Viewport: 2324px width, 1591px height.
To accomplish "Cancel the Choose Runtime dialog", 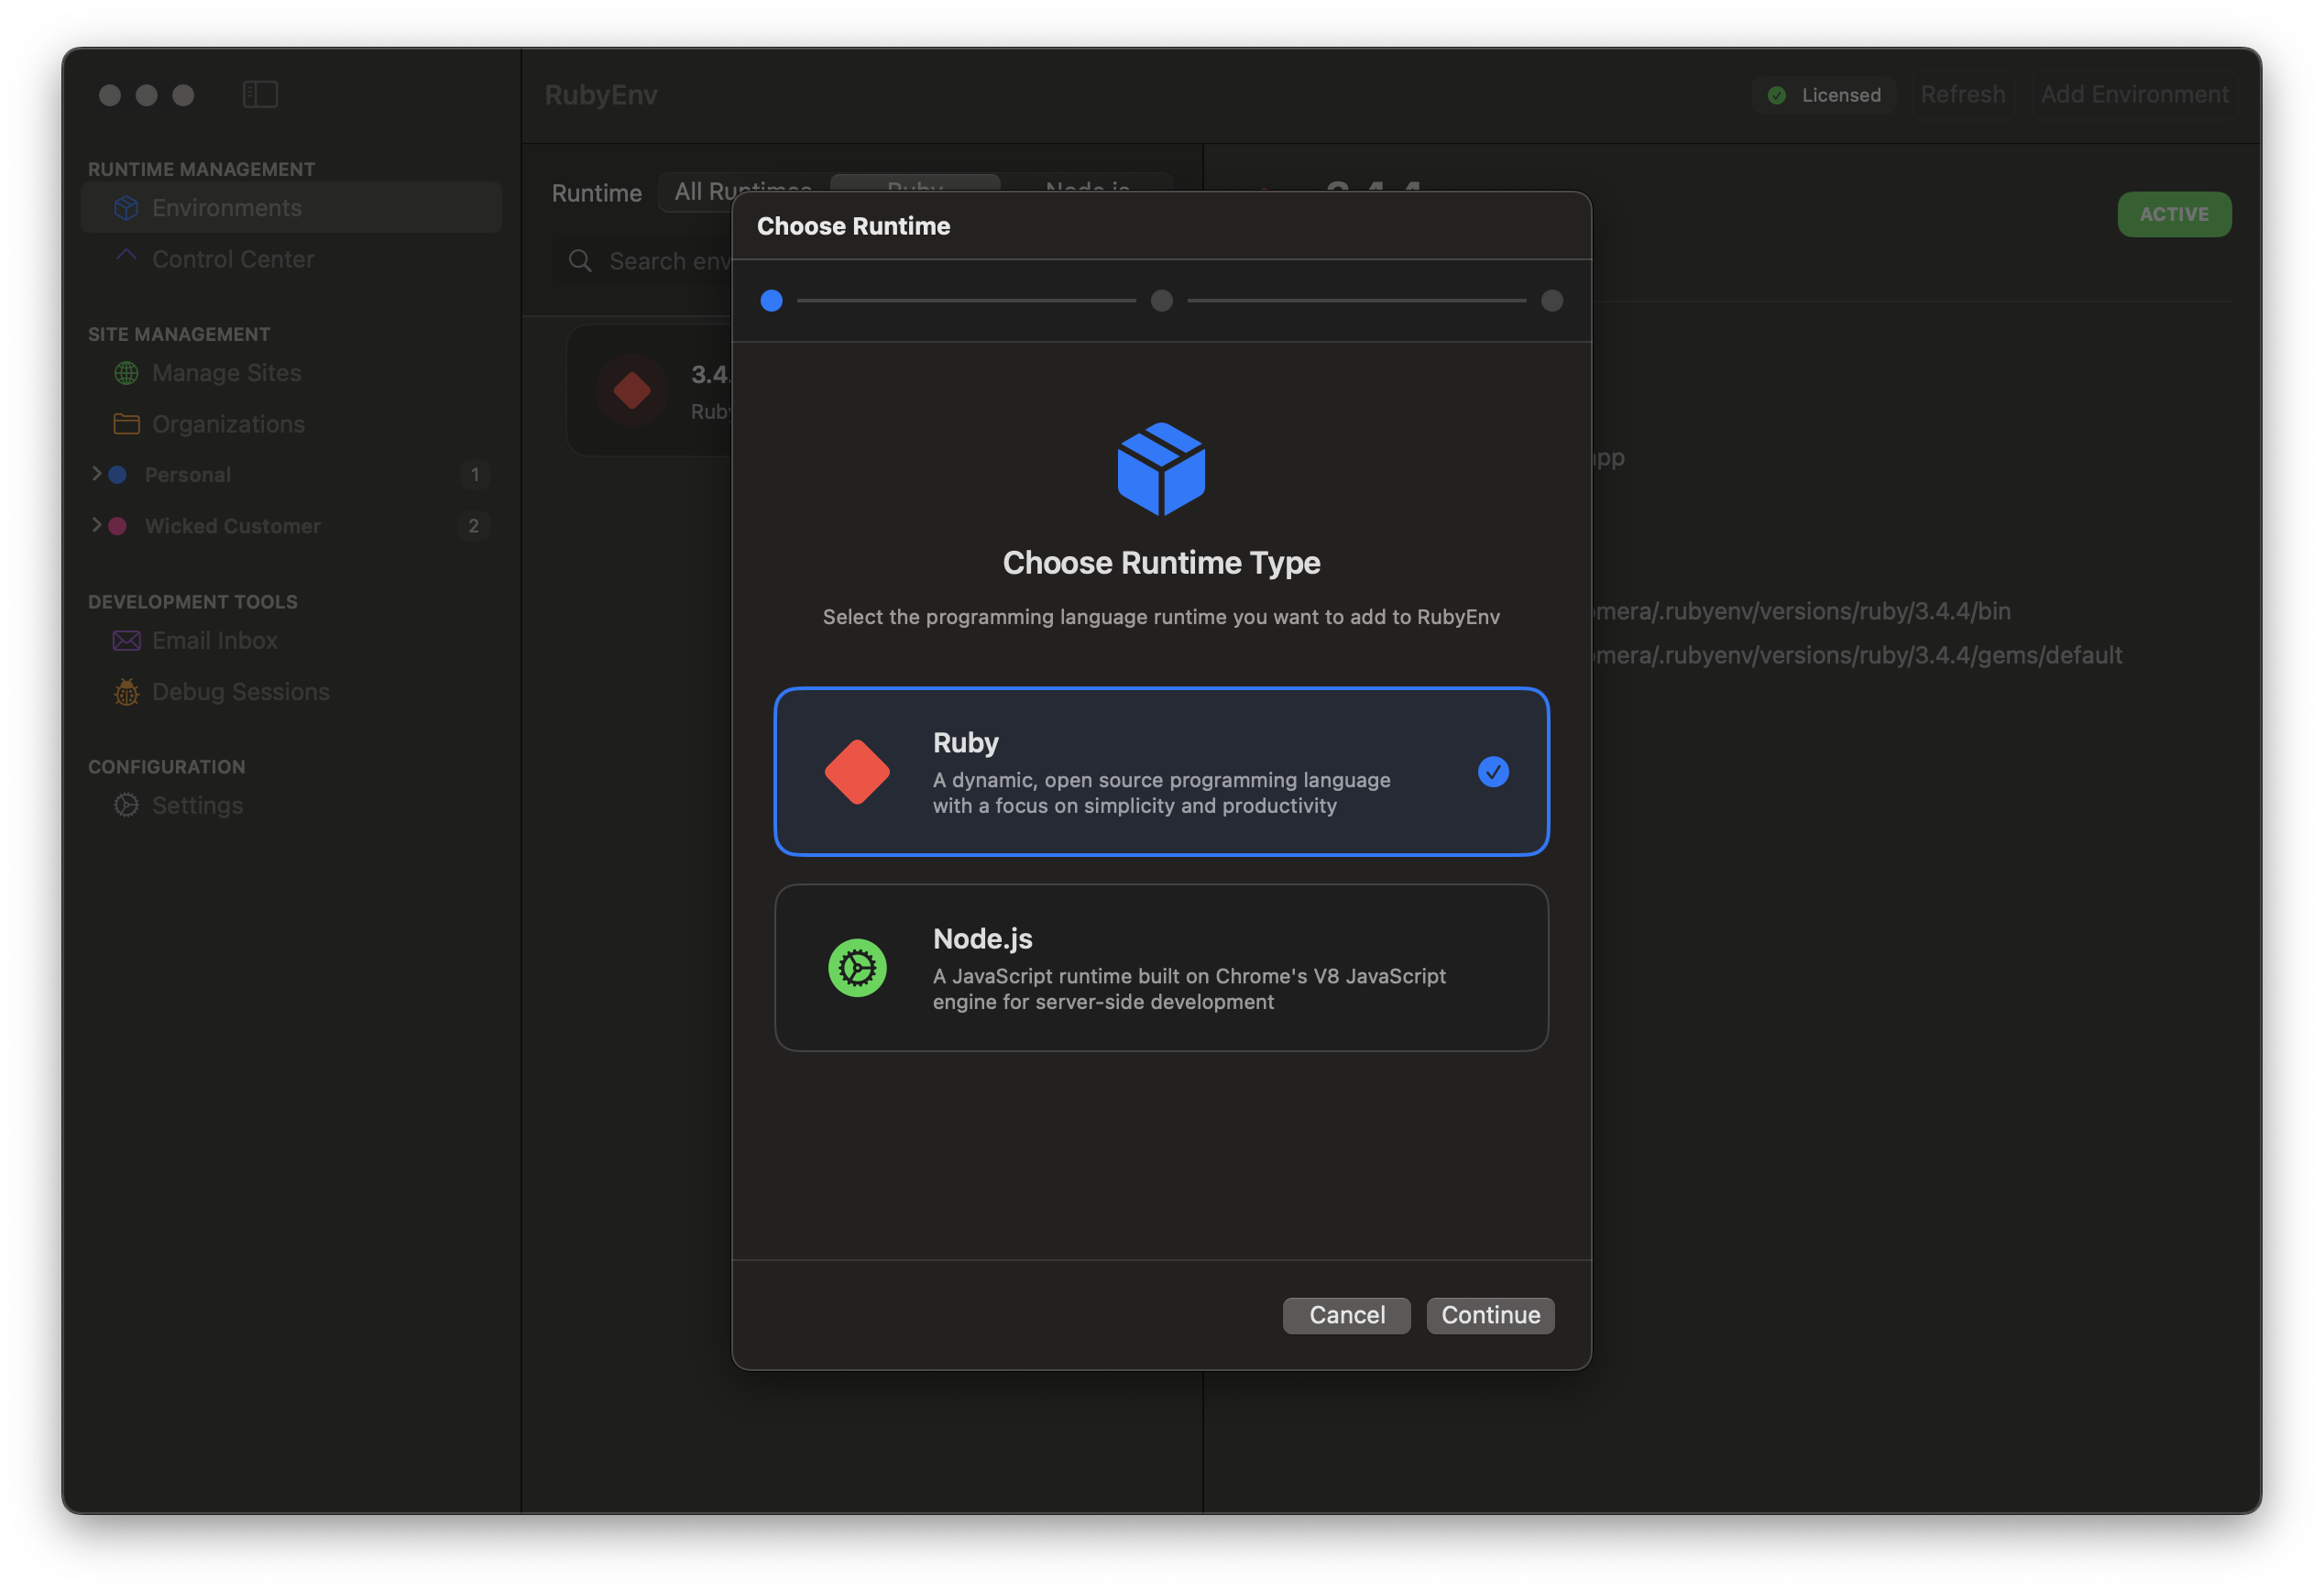I will pyautogui.click(x=1346, y=1314).
